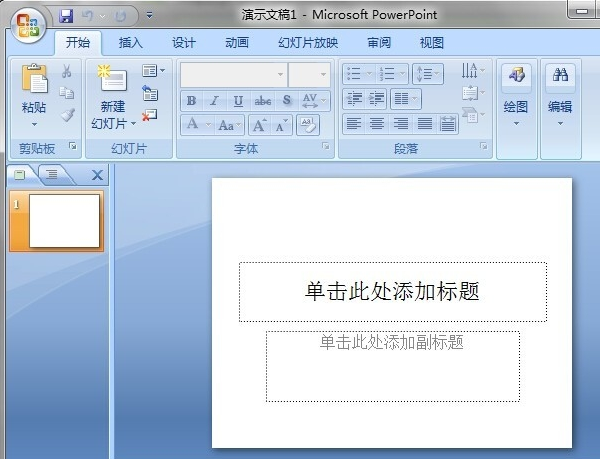Open AV character spacing dropdown
Viewport: 600px width, 459px height.
point(314,101)
